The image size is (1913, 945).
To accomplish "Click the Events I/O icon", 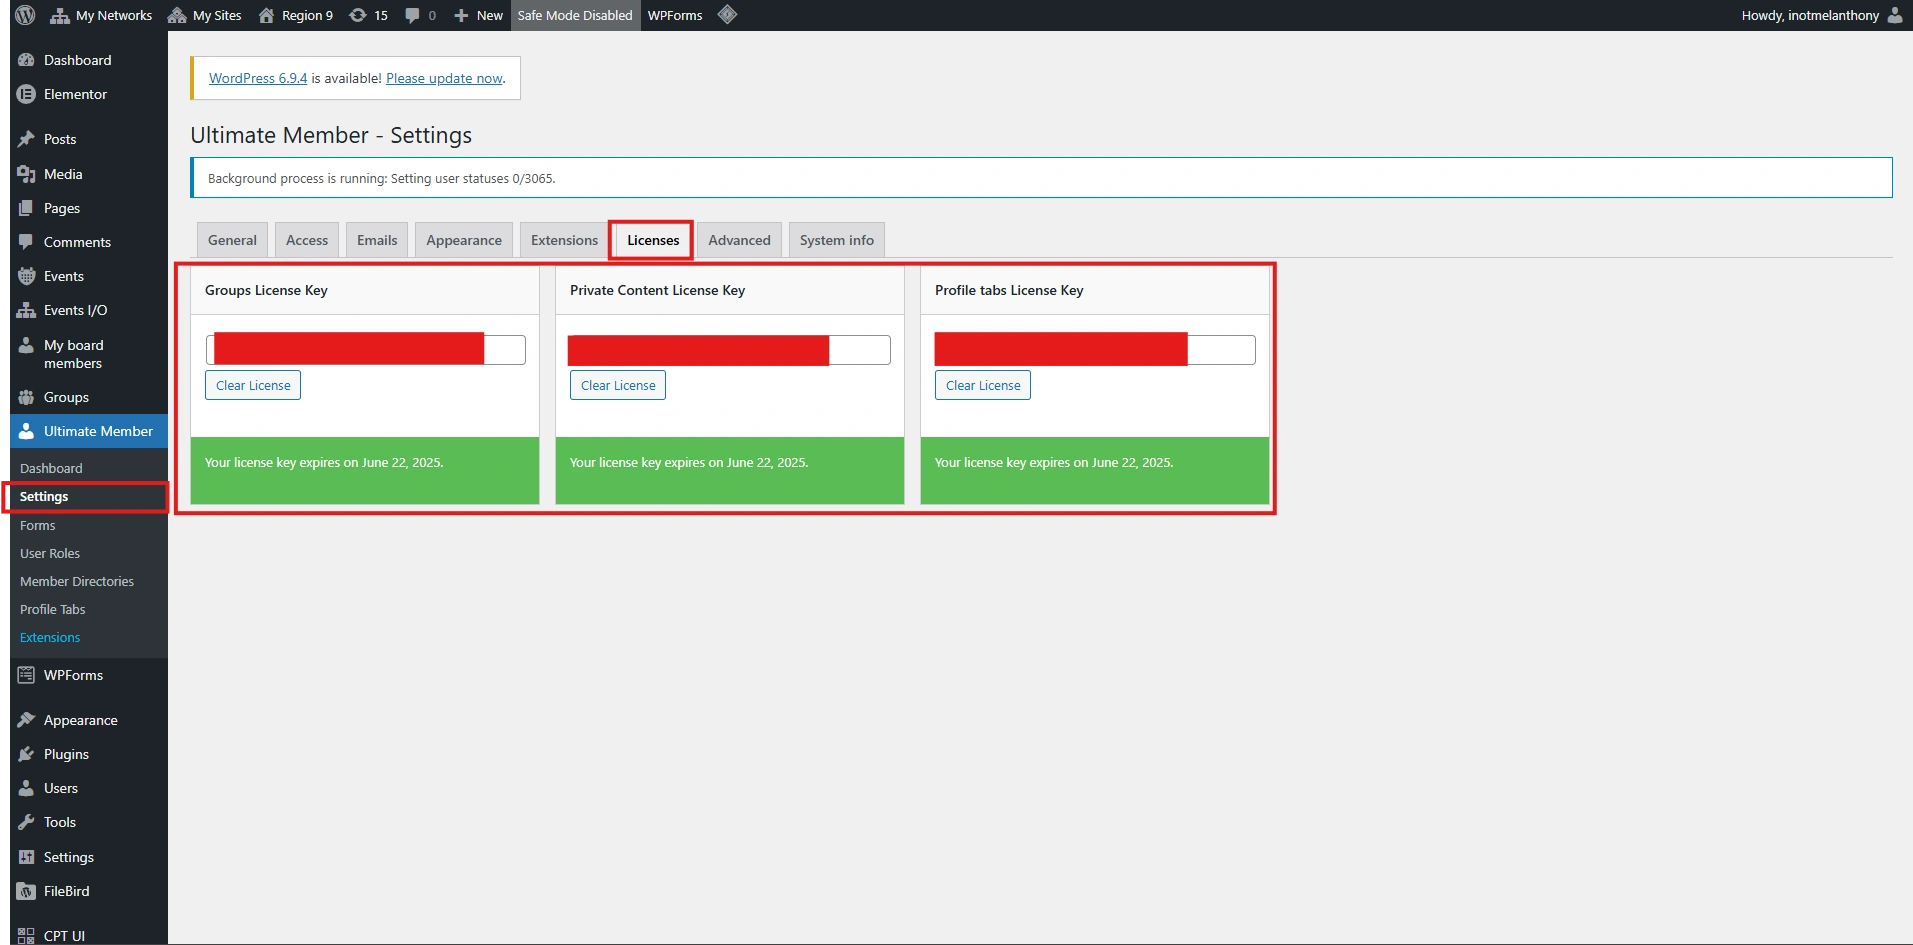I will 27,310.
